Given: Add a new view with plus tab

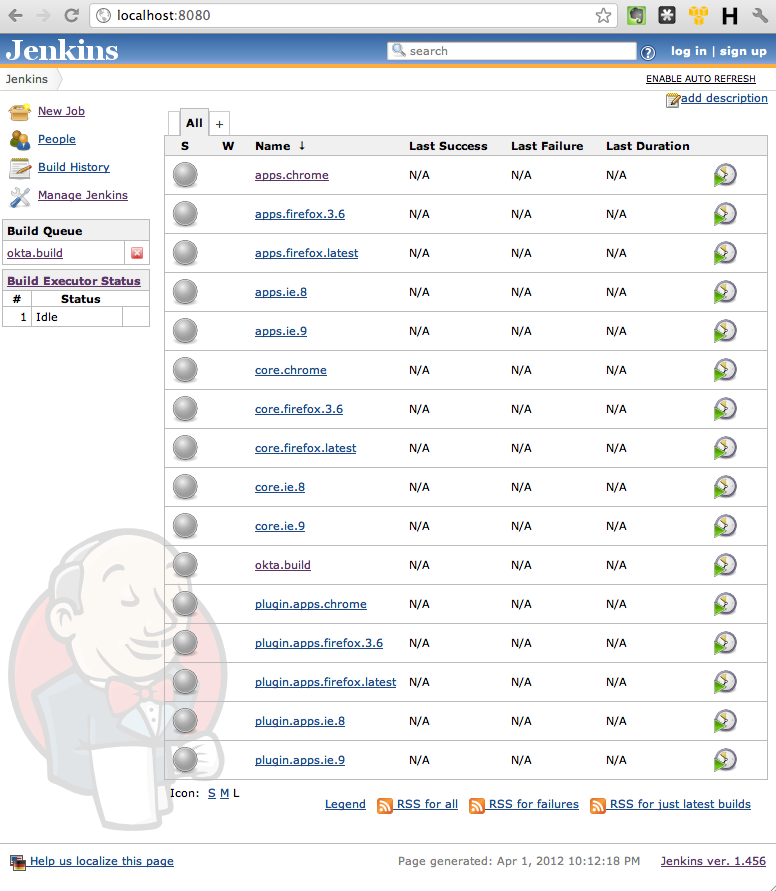Looking at the screenshot, I should pyautogui.click(x=220, y=124).
